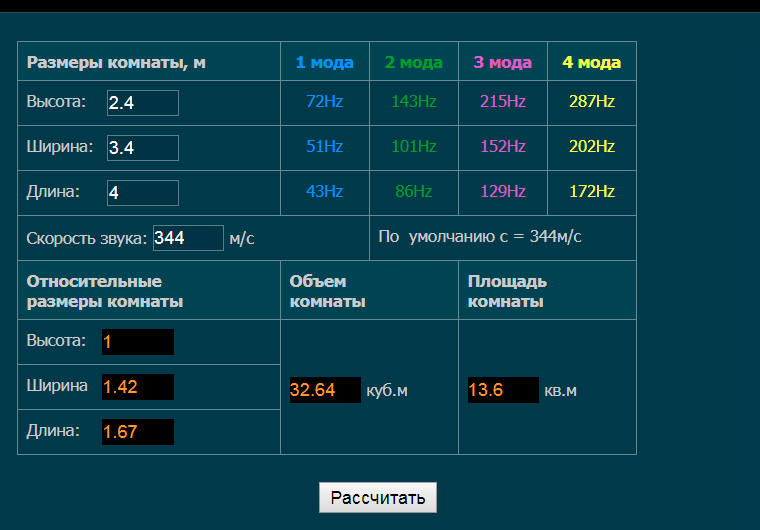Click the room volume field showing 32.64
The height and width of the screenshot is (530, 760).
coord(324,390)
